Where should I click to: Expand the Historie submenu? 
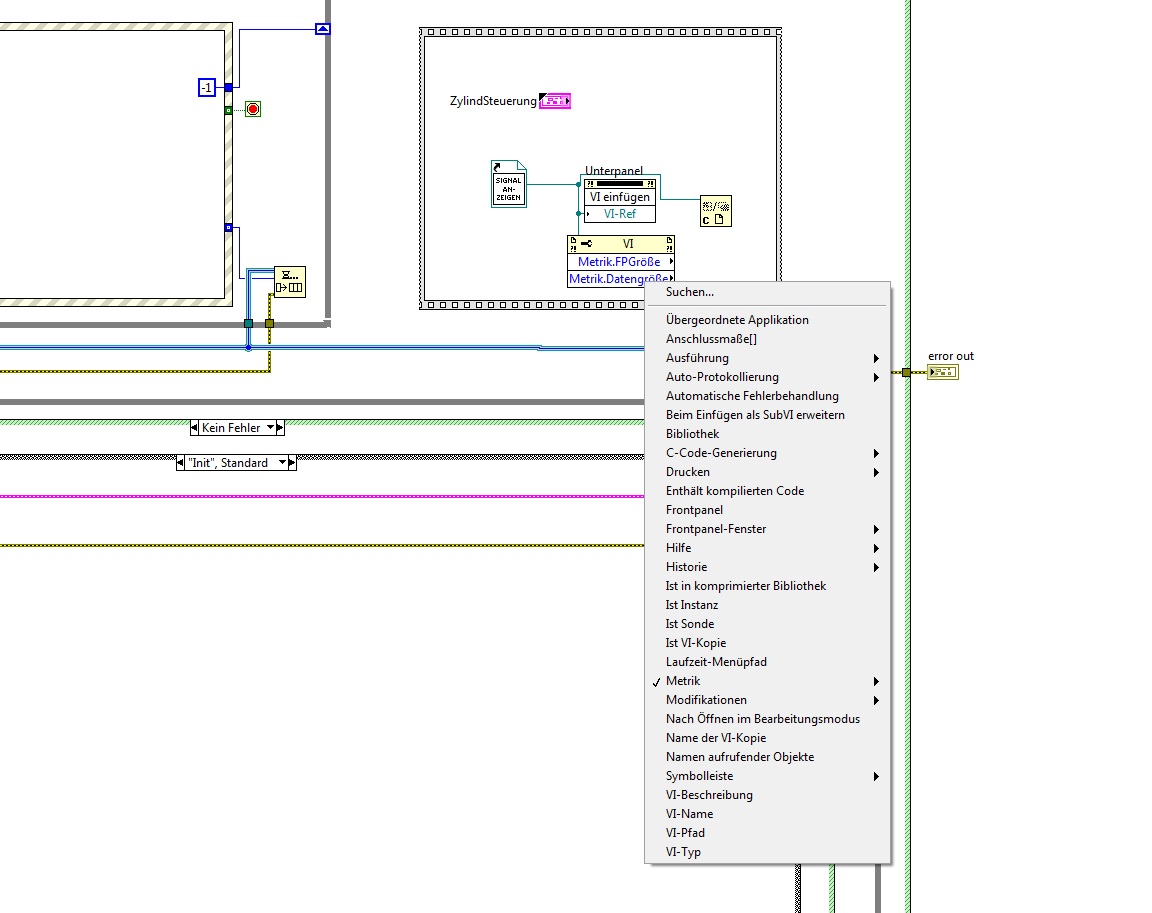pyautogui.click(x=767, y=567)
